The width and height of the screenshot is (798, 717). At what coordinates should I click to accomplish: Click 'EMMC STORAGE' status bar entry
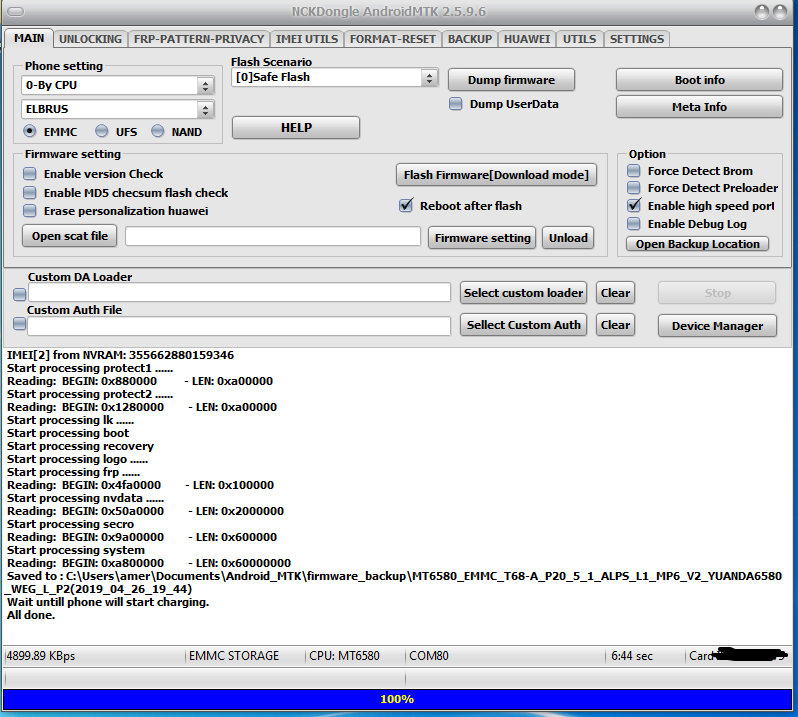[234, 656]
